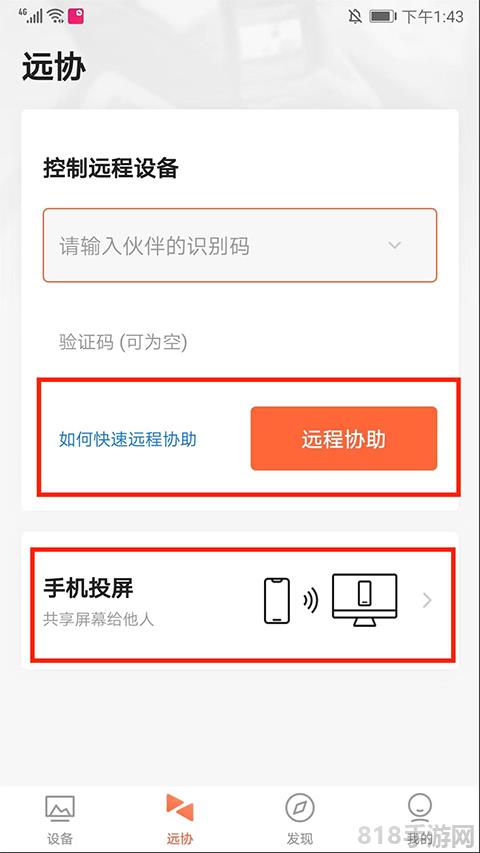480x853 pixels.
Task: Tap the 远协 page title
Action: [54, 67]
